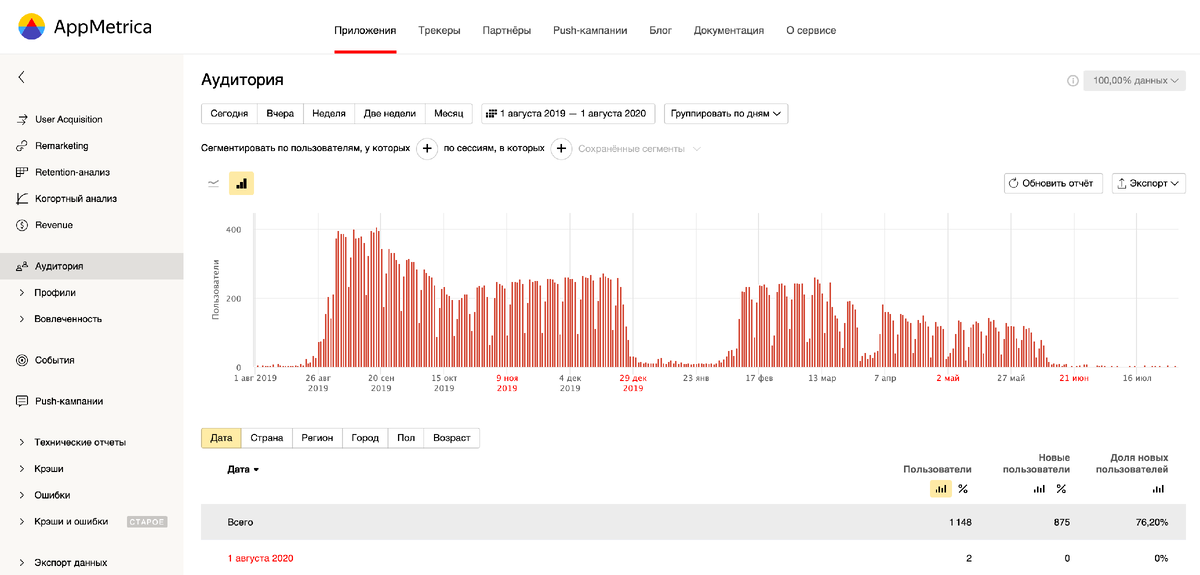
Task: Open Блог top menu
Action: coord(660,30)
